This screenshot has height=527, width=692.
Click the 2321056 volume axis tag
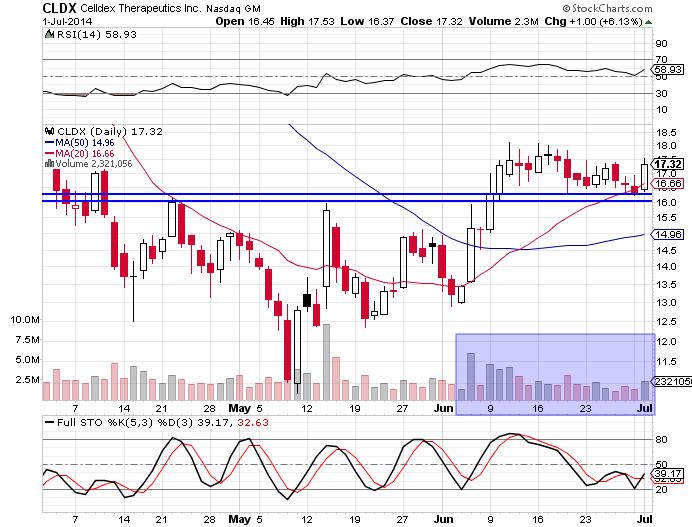tap(672, 381)
